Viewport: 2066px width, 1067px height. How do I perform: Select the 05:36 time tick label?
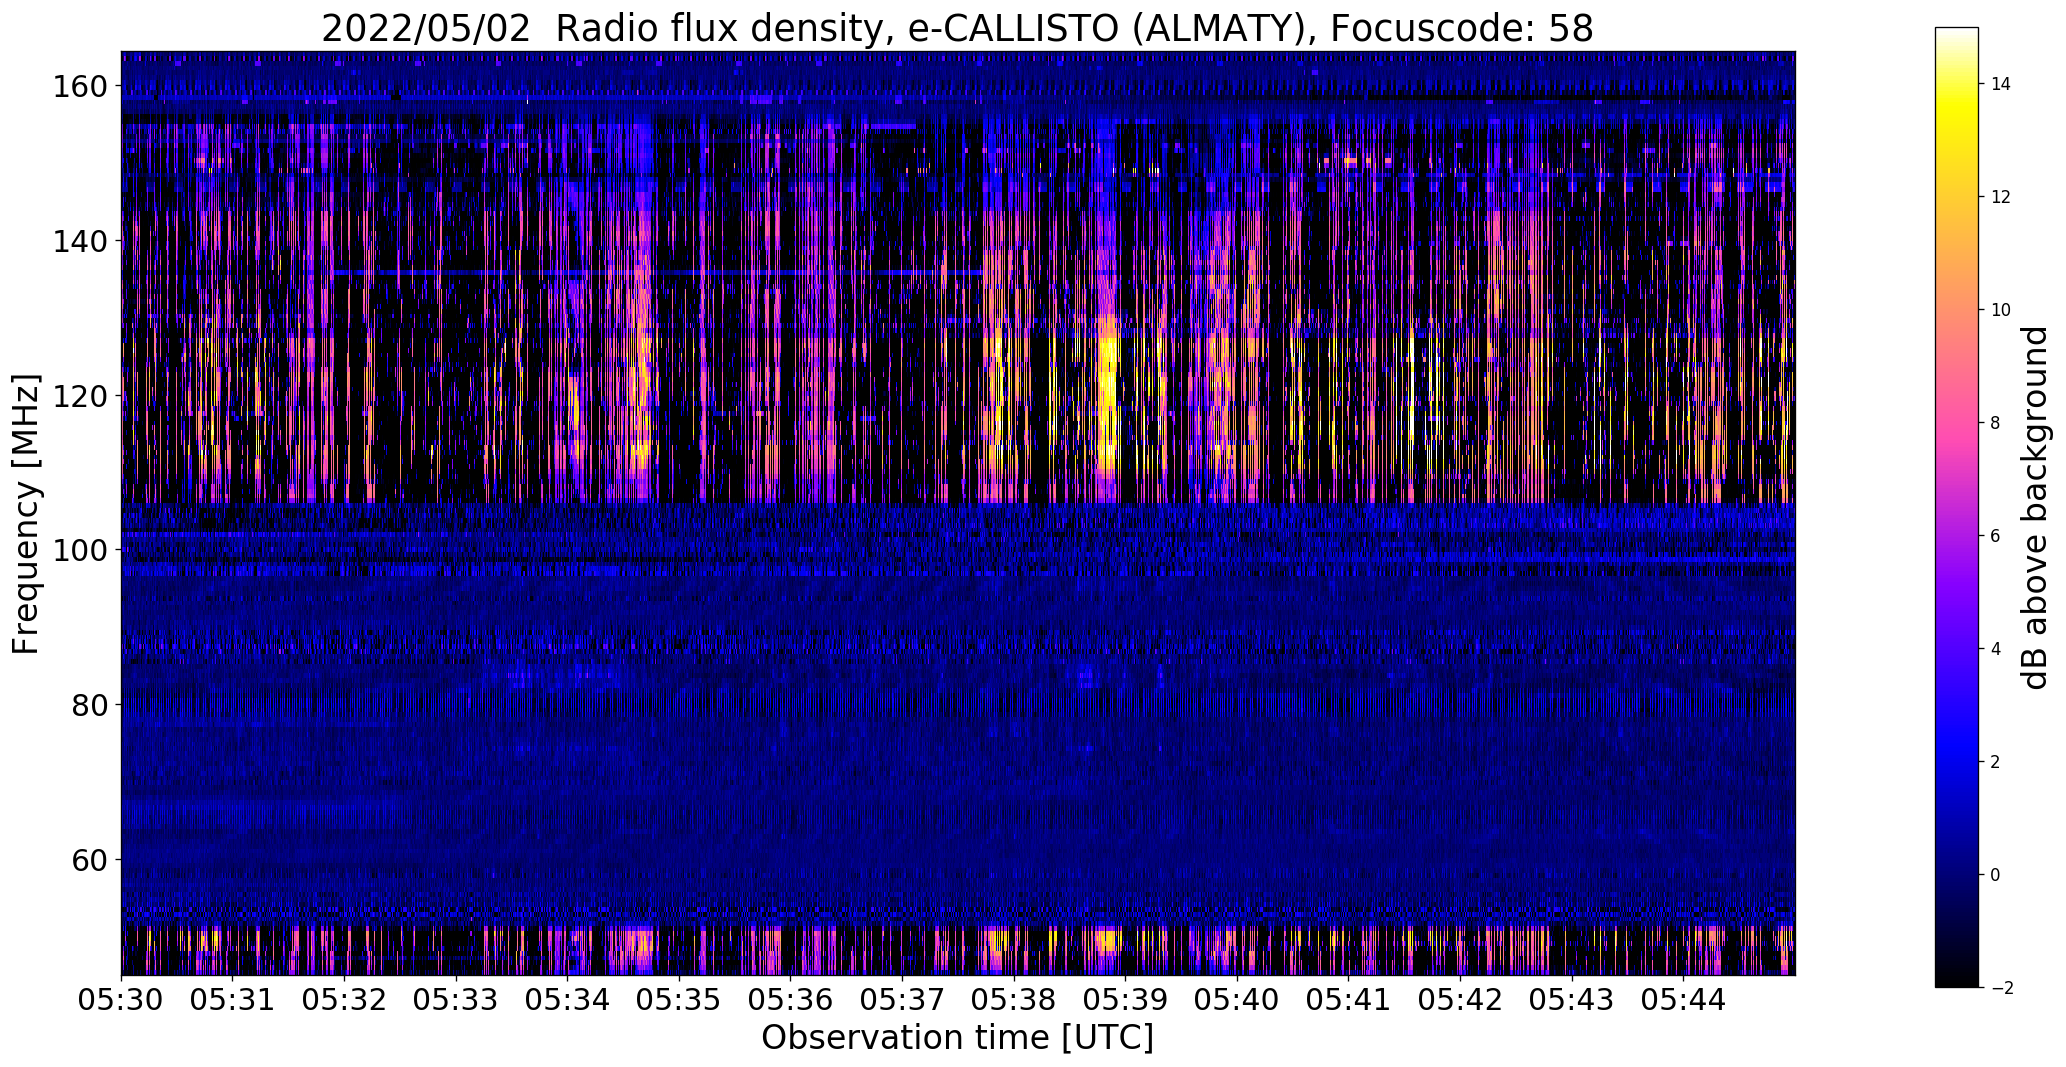click(x=791, y=999)
